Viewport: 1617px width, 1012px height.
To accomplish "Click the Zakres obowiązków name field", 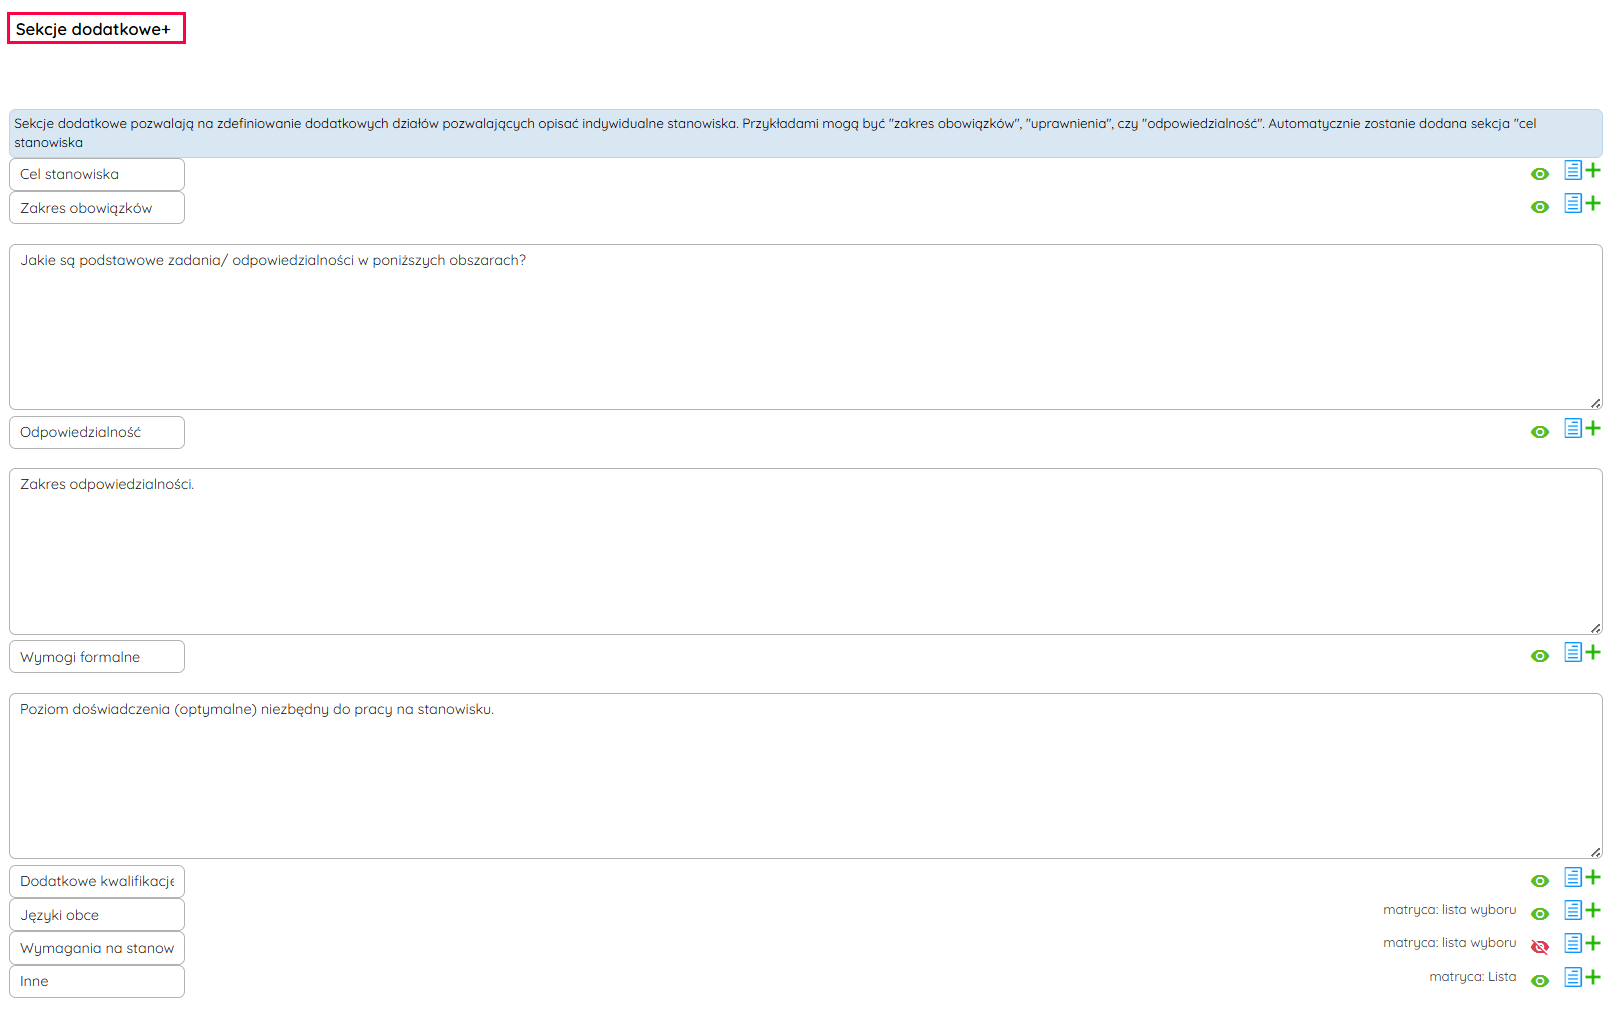I will [97, 208].
